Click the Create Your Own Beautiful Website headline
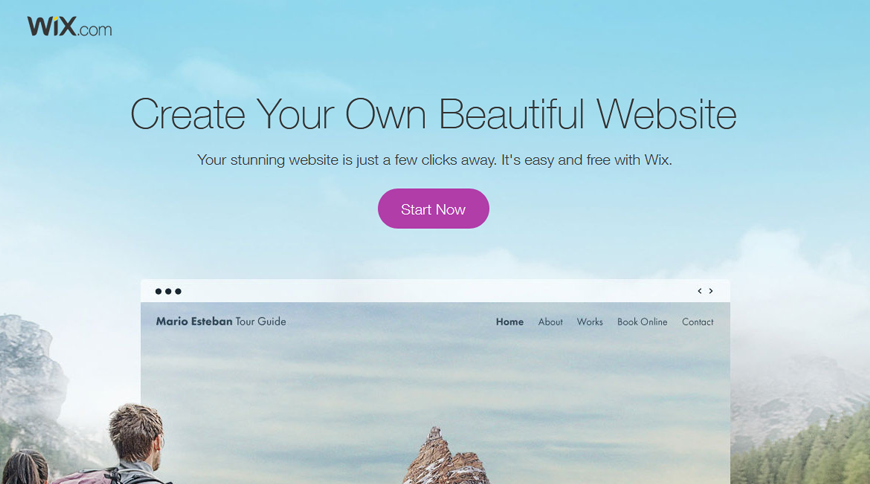 pyautogui.click(x=433, y=114)
